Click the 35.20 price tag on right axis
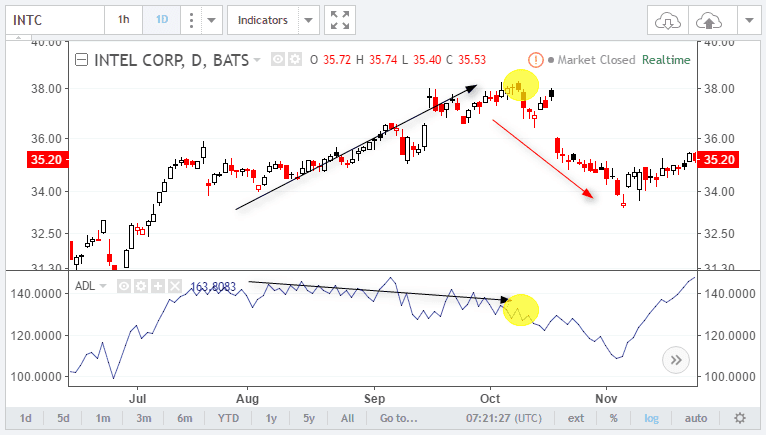766x435 pixels. (x=718, y=159)
